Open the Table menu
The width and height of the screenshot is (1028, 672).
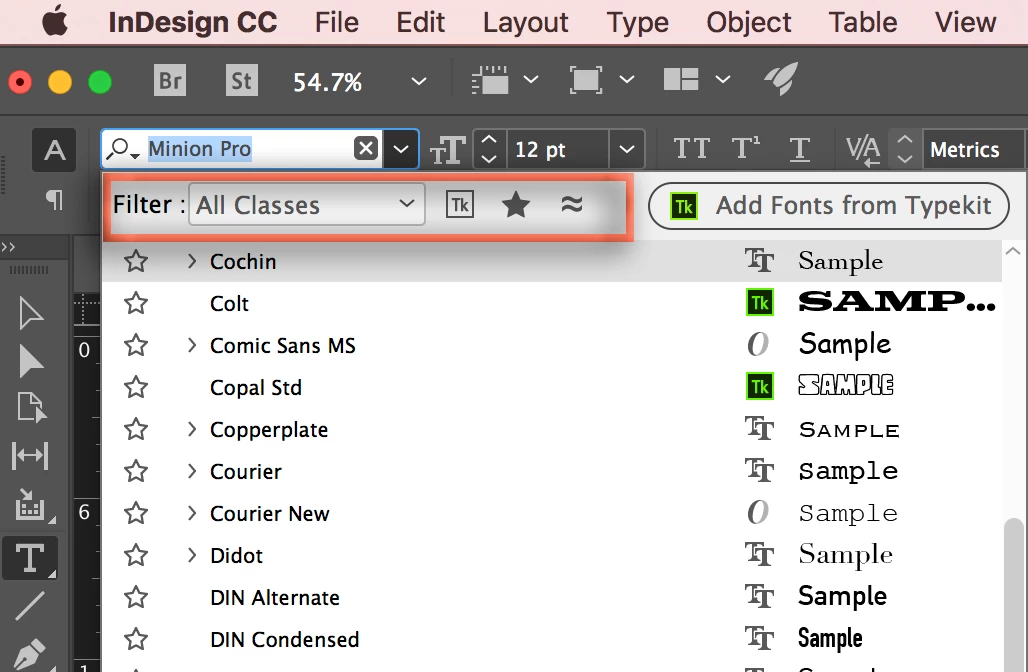pos(862,22)
